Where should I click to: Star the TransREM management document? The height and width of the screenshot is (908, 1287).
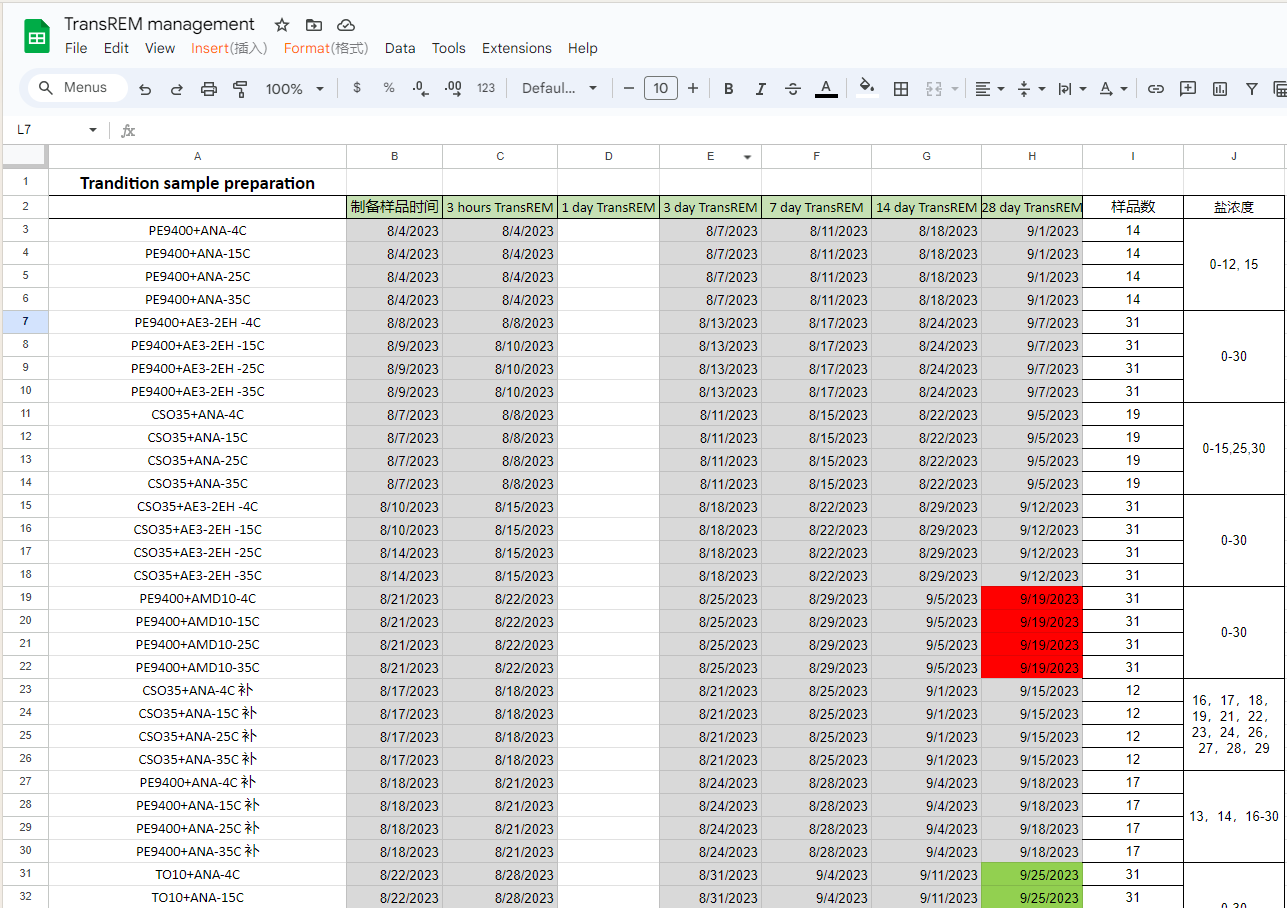pyautogui.click(x=282, y=25)
